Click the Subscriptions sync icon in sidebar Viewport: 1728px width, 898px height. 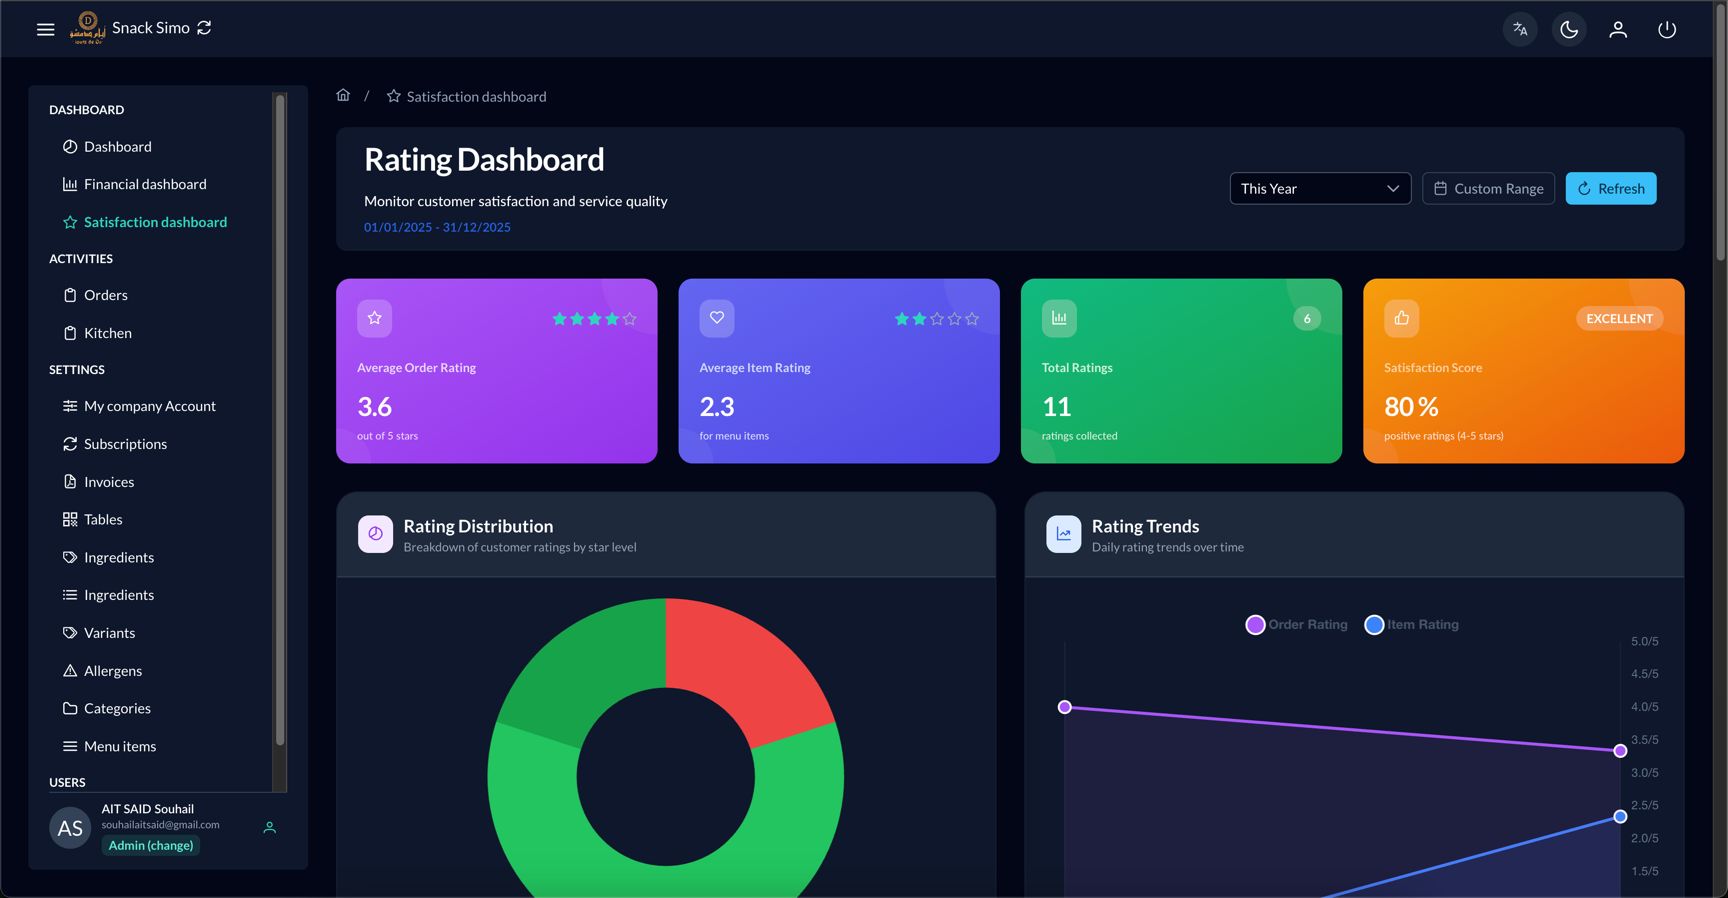(x=70, y=444)
